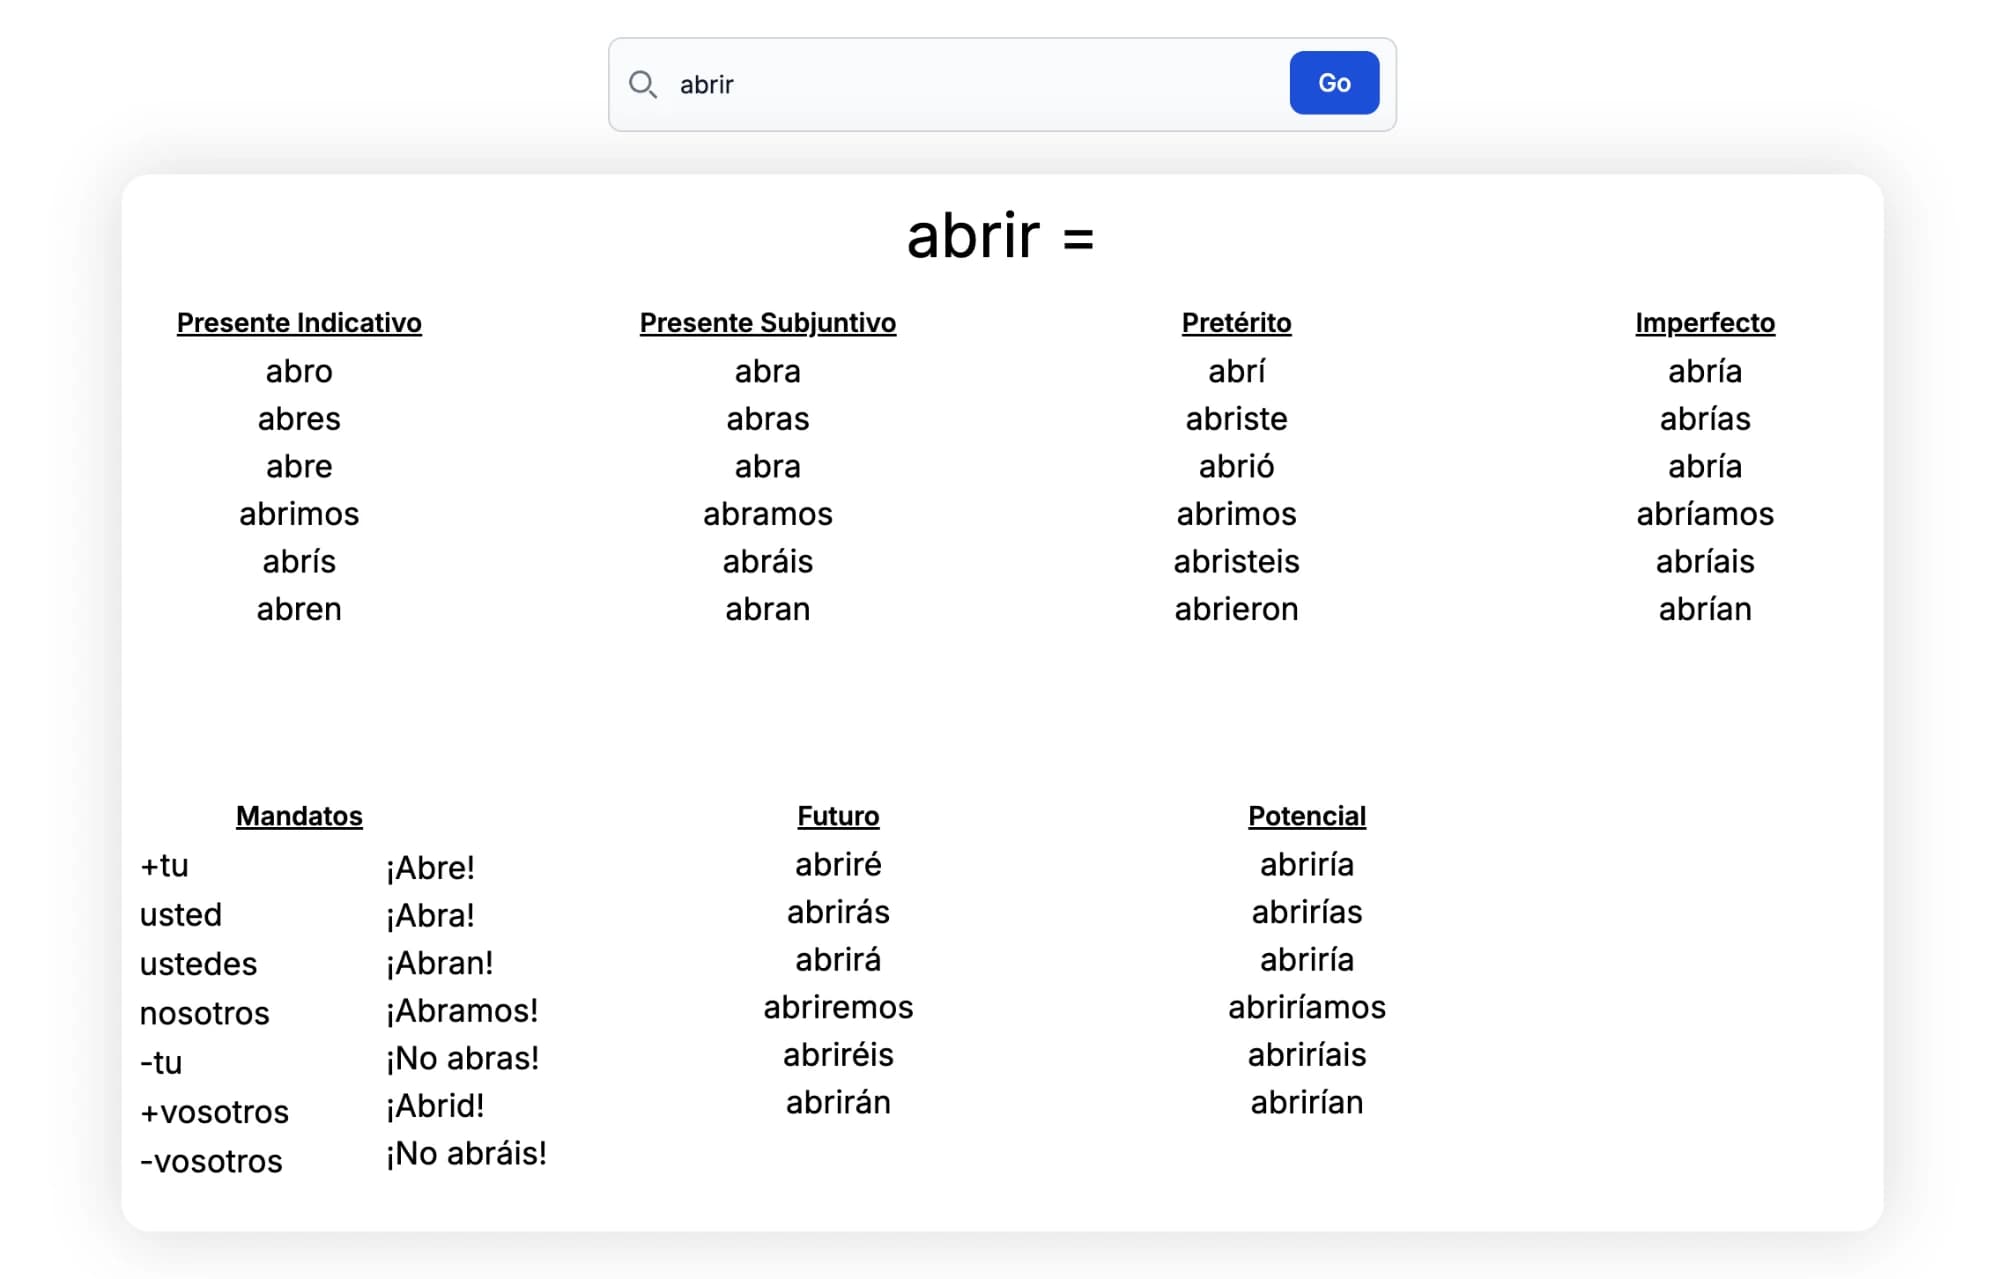Click the "¡Abrid!" command

click(x=435, y=1106)
